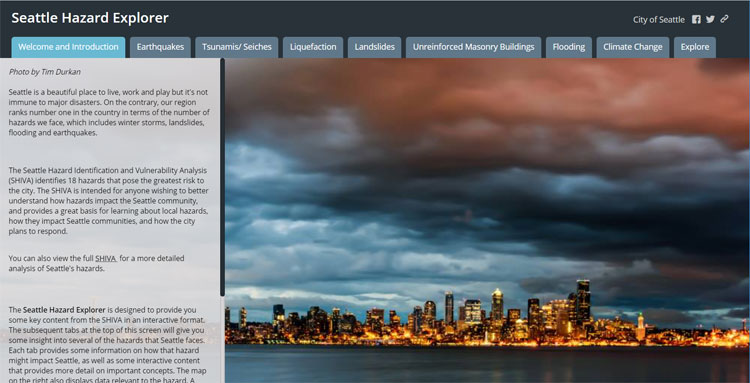Click the scrollbar track below the thumb
The height and width of the screenshot is (383, 750).
[x=222, y=339]
